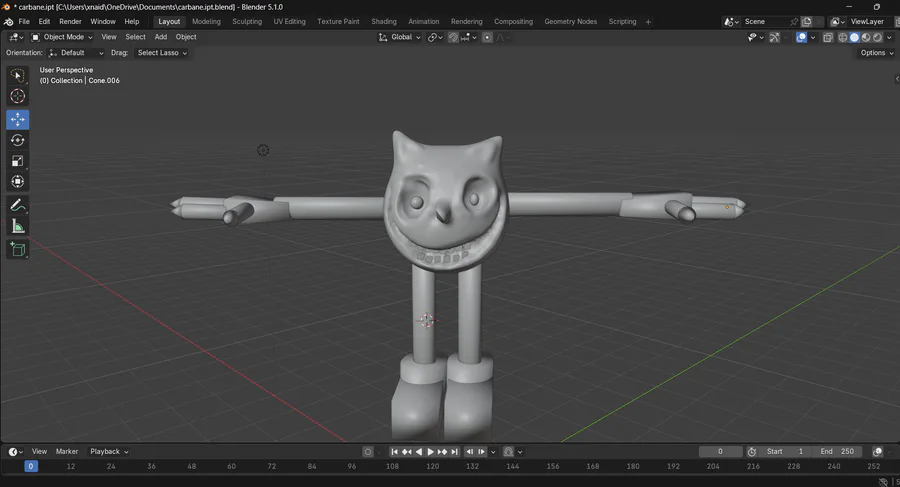Screen dimensions: 900x487
Task: Open the Edit menu
Action: 44,22
